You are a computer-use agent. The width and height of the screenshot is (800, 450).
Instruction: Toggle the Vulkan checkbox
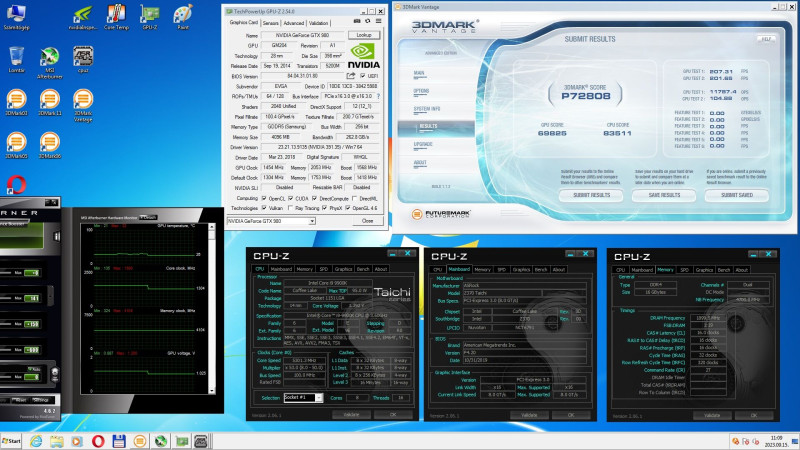[264, 208]
